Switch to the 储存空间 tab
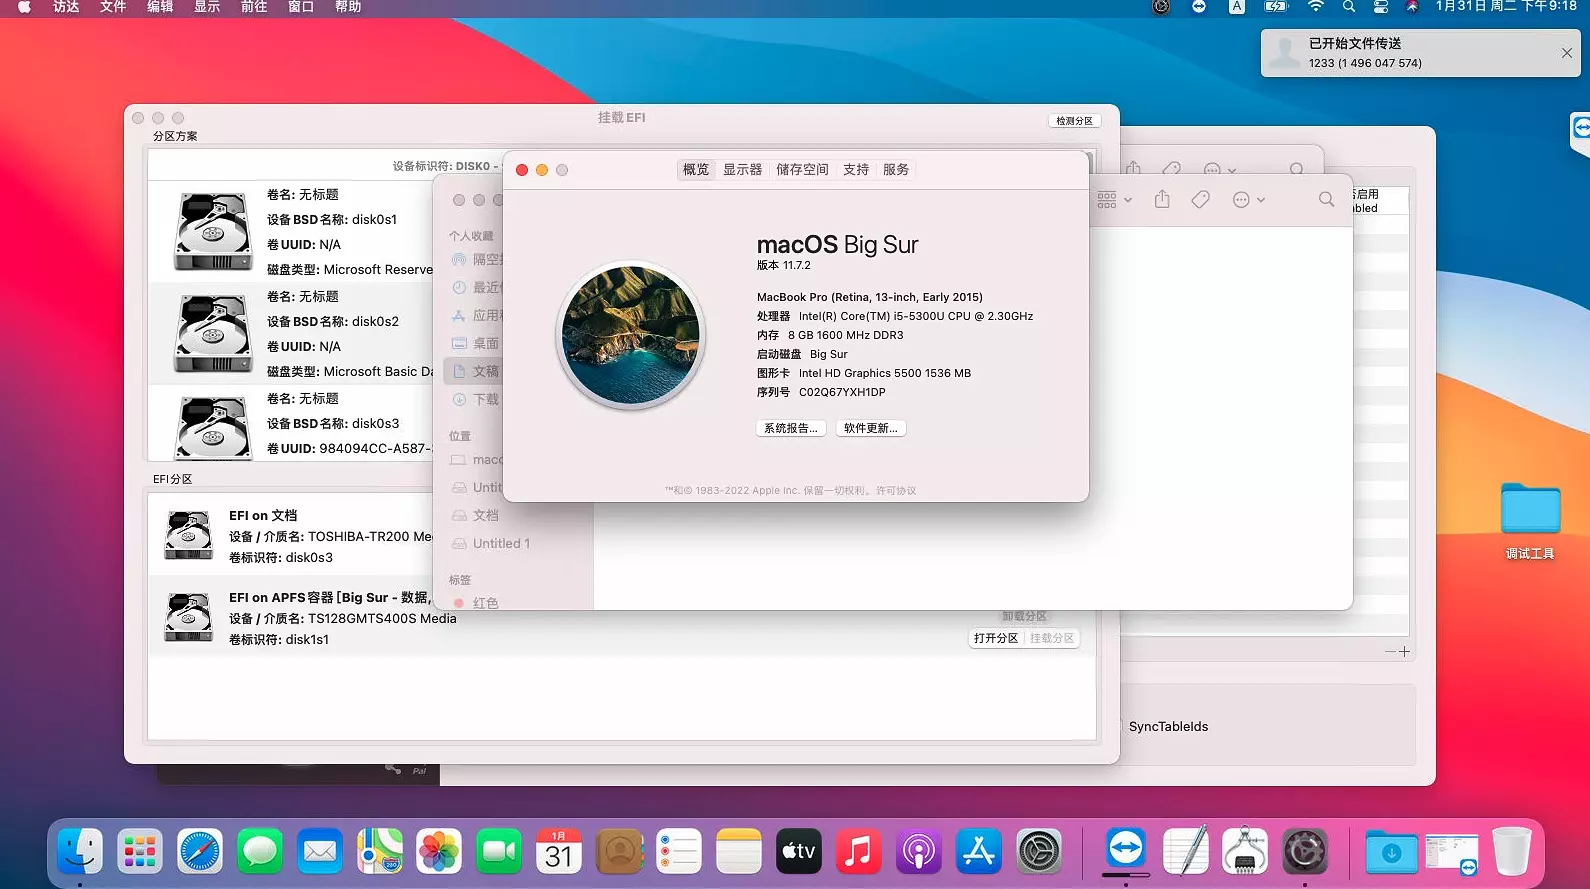 [x=802, y=170]
